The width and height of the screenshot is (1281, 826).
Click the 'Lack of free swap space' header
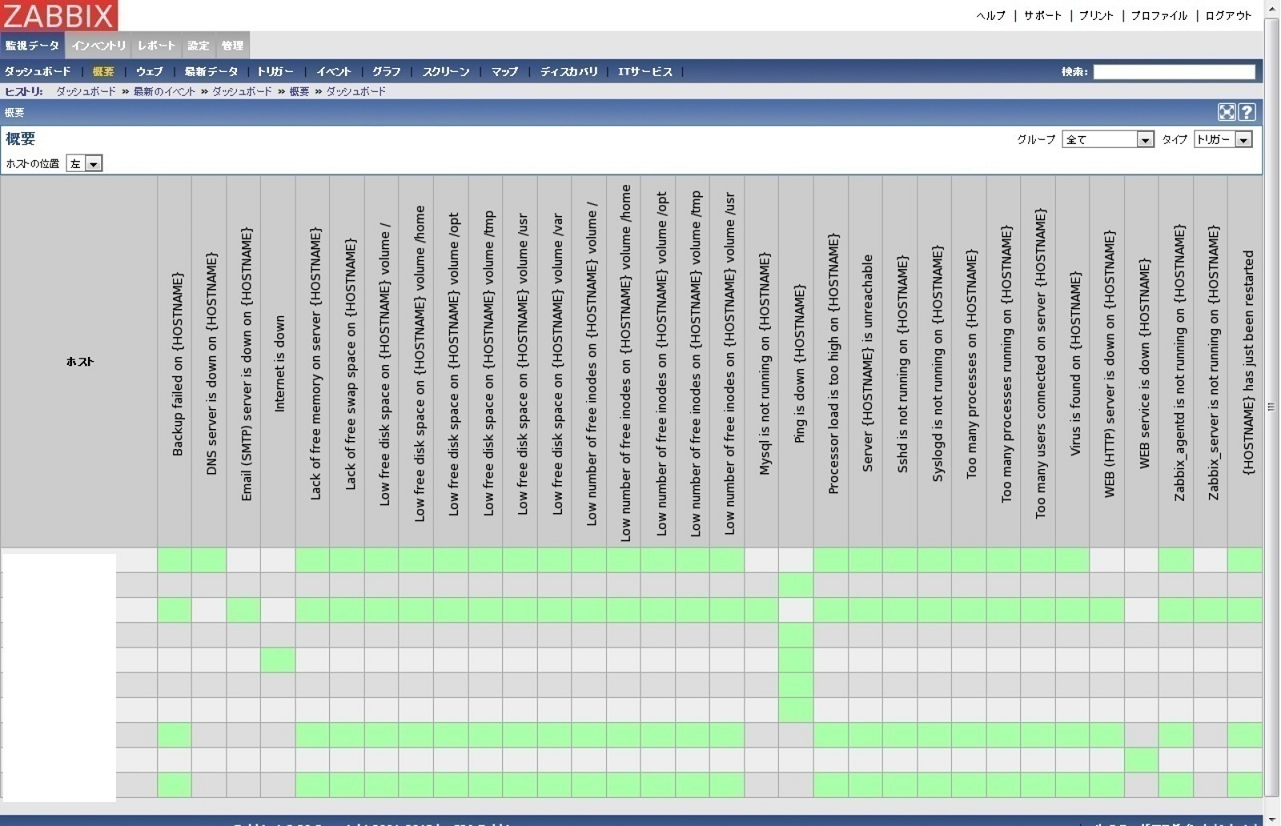[349, 362]
